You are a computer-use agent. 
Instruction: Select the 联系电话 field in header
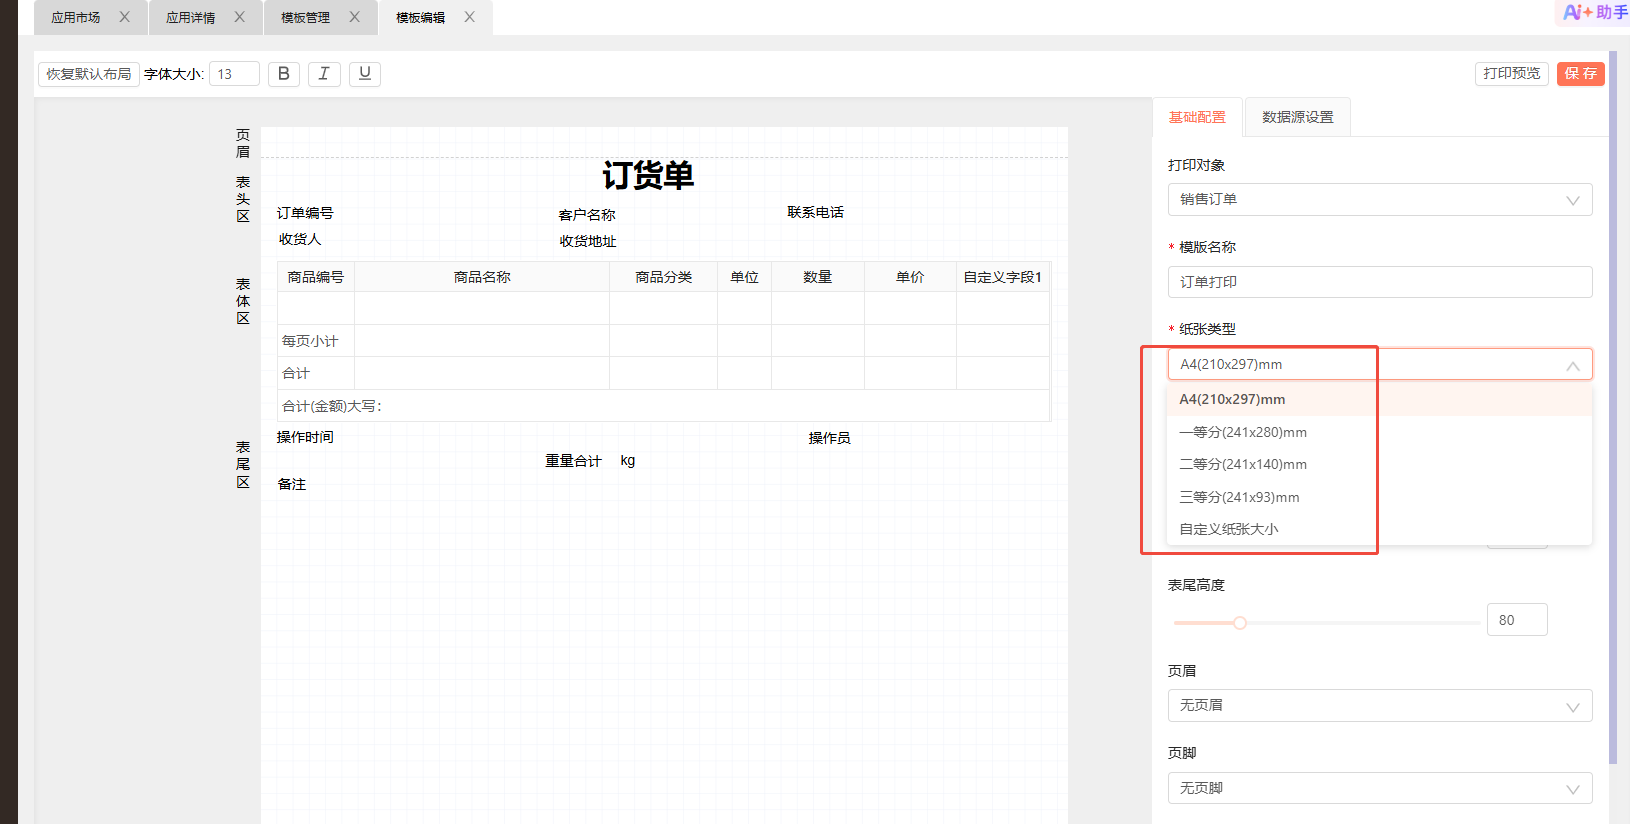[816, 212]
